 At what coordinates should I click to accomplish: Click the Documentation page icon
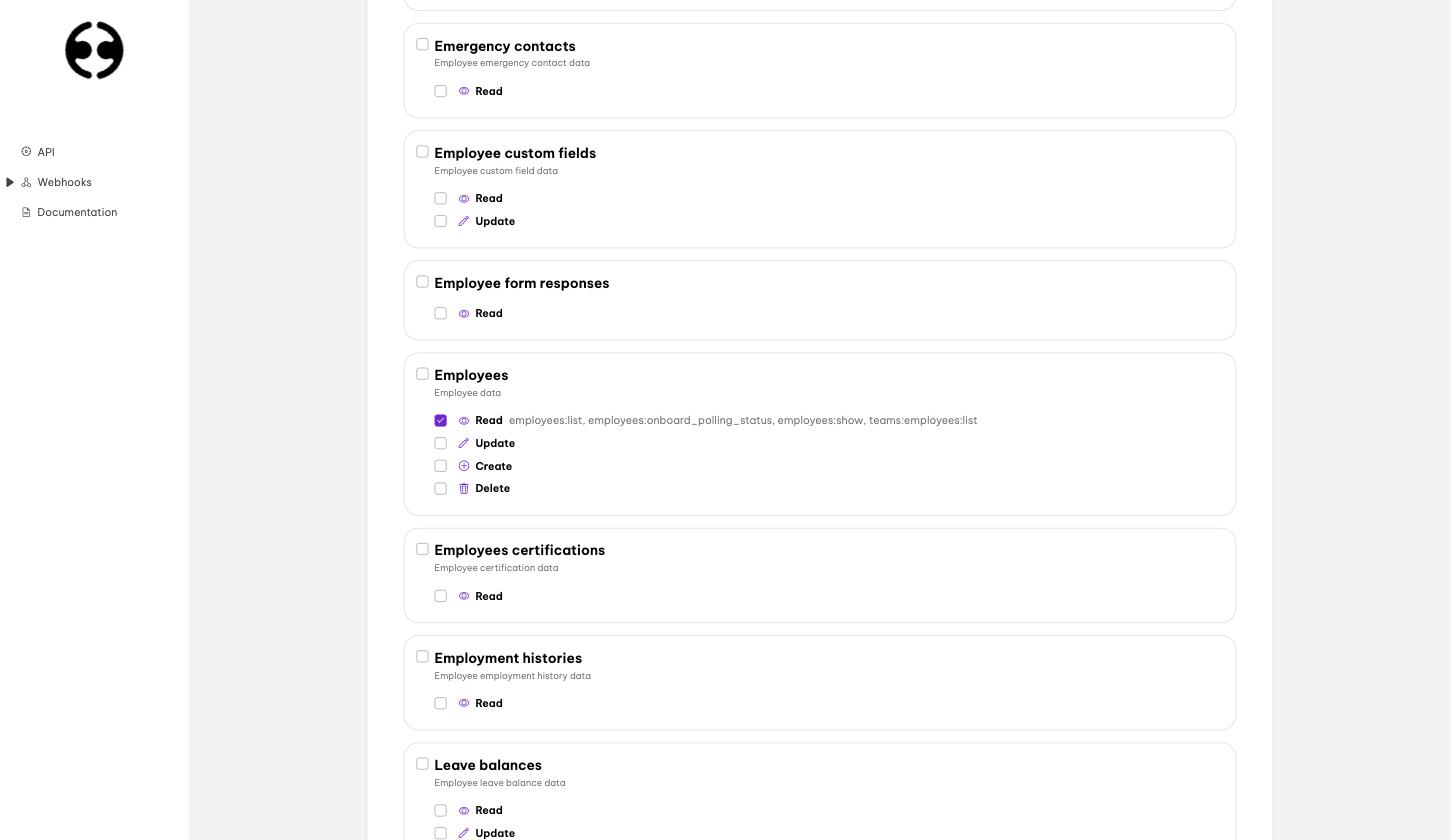pos(26,212)
